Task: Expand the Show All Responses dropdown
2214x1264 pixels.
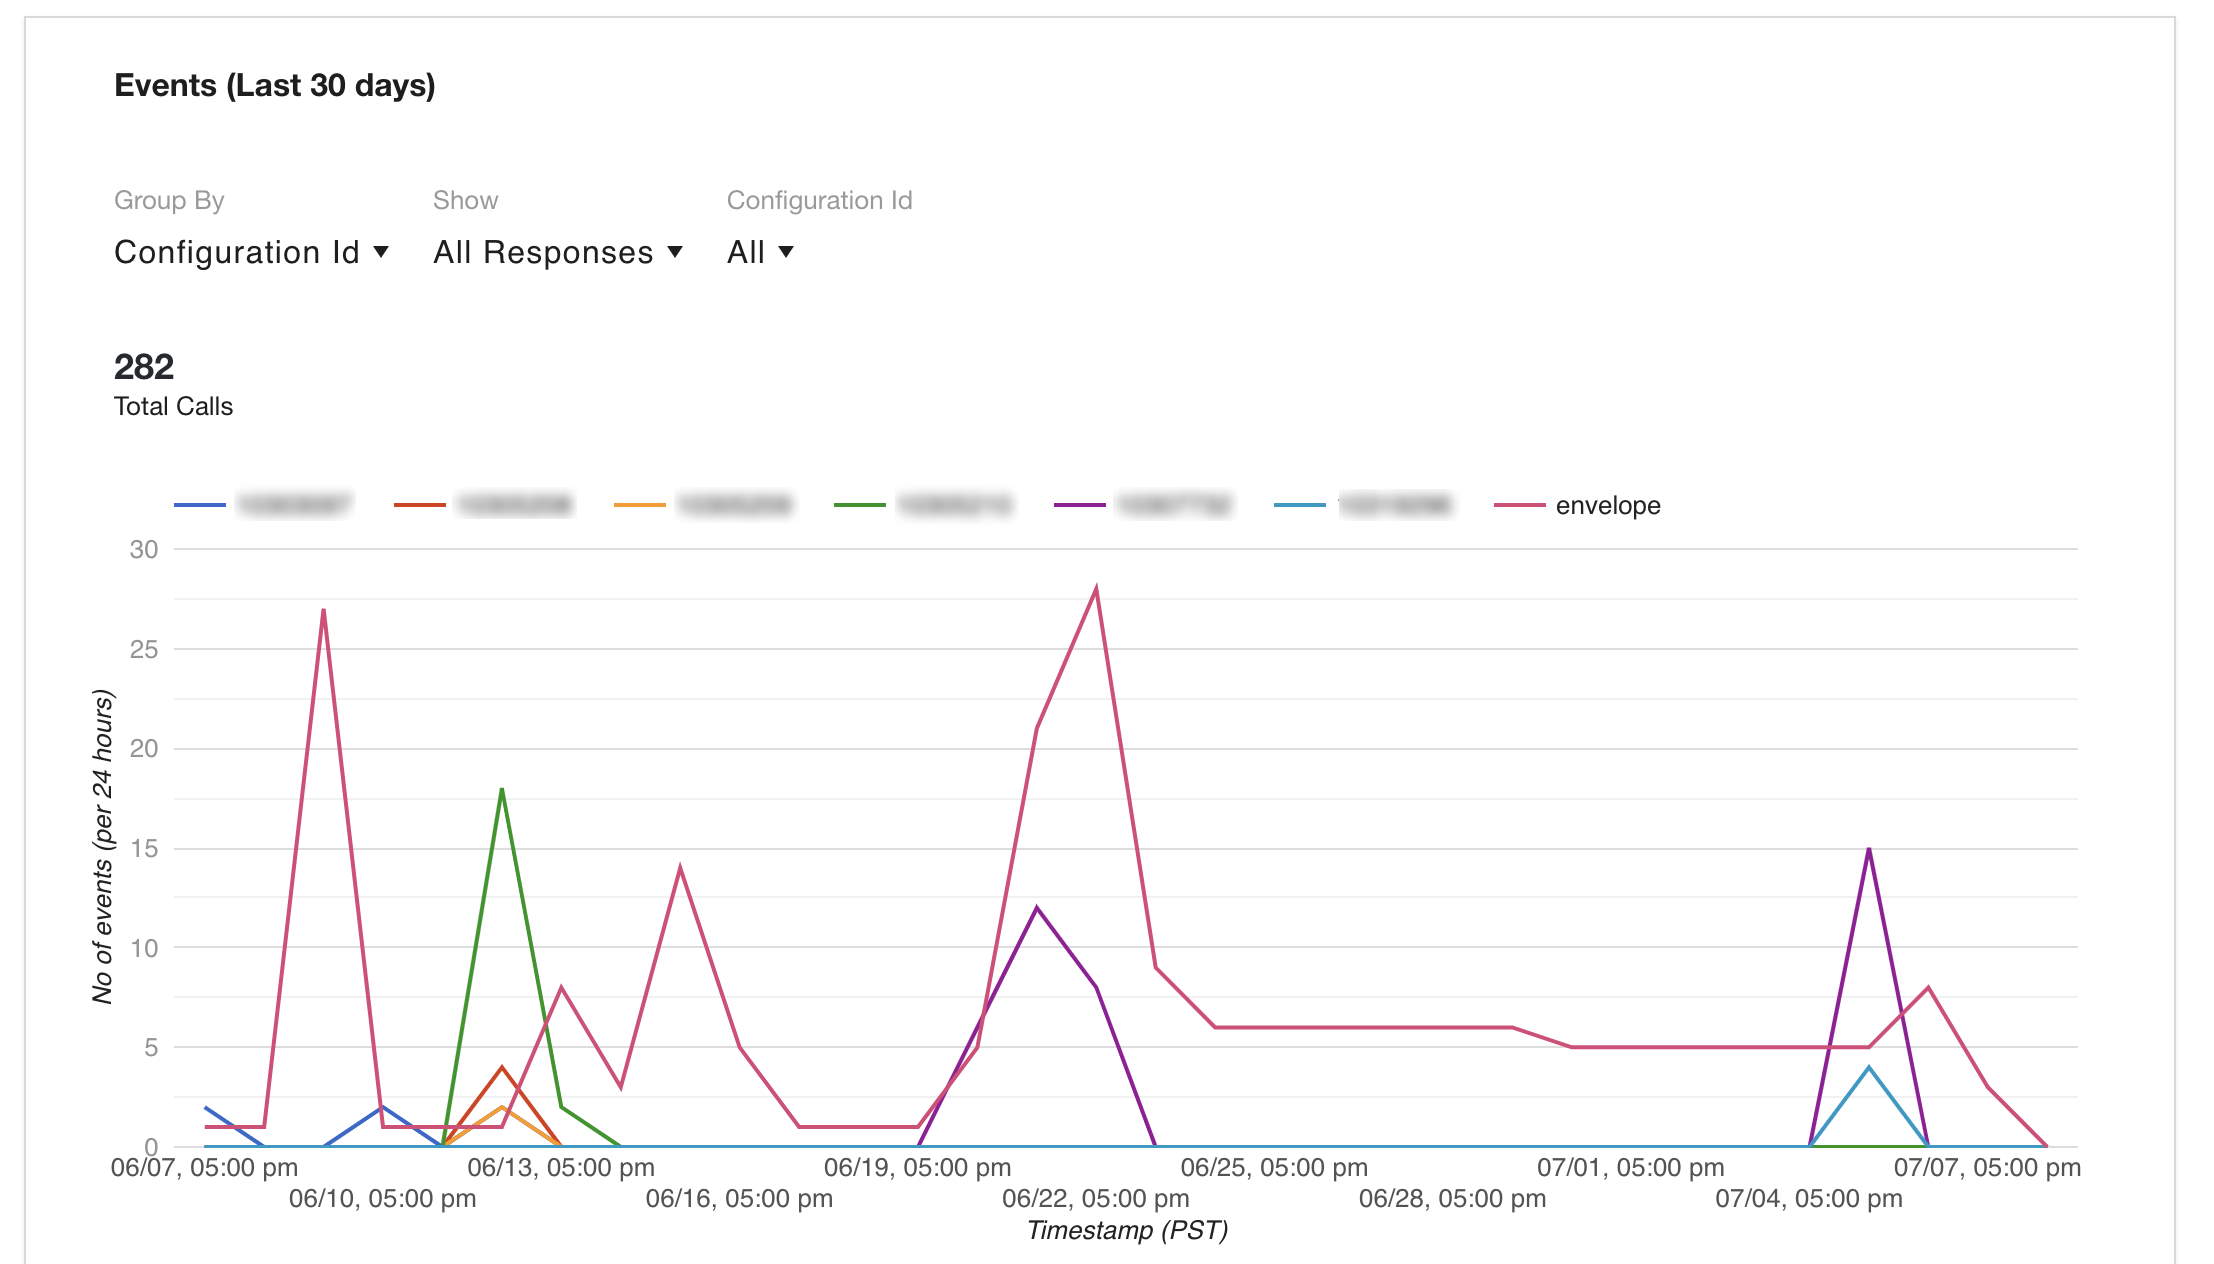Action: point(557,252)
